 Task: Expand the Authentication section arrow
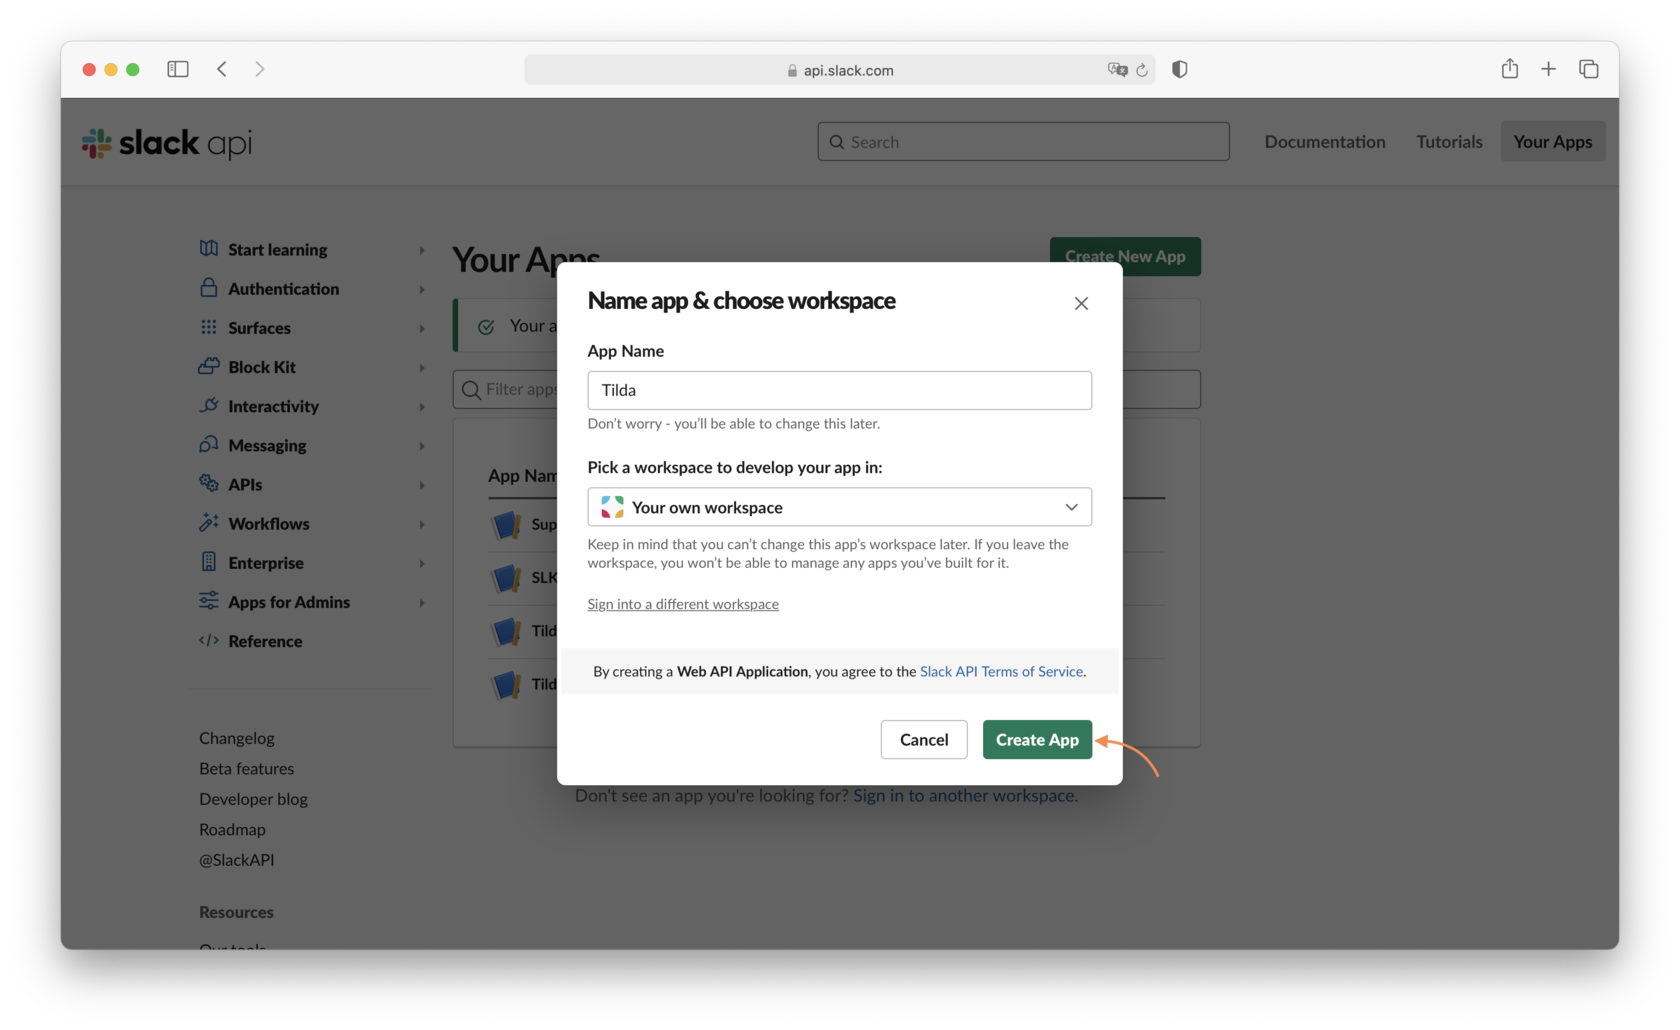422,289
